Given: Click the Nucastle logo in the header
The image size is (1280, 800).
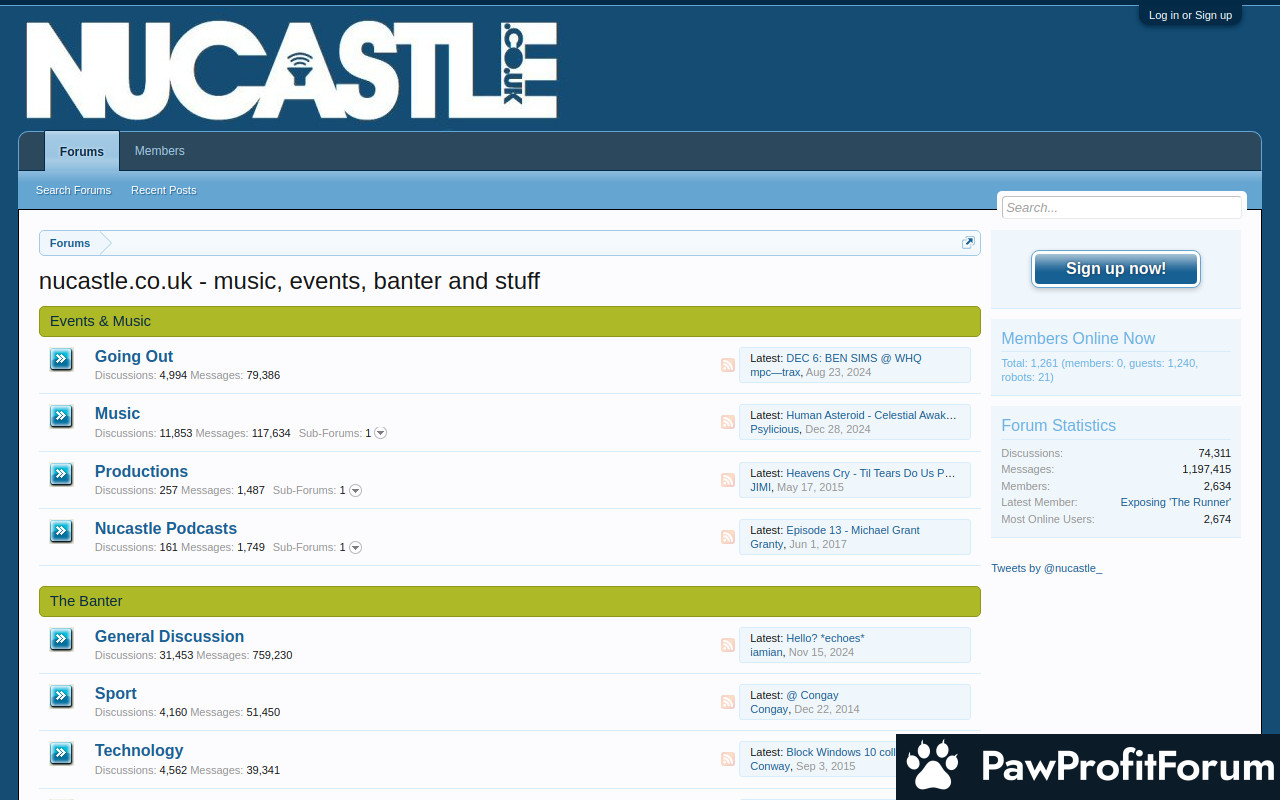Looking at the screenshot, I should (x=291, y=71).
